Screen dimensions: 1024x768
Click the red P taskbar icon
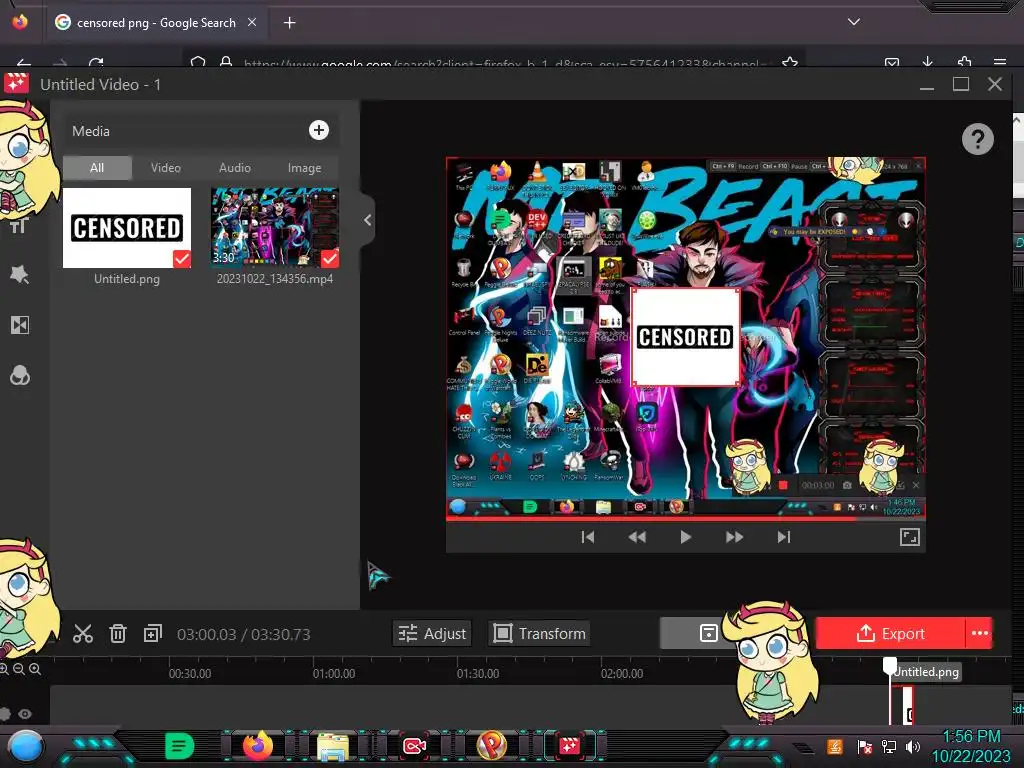tap(492, 746)
